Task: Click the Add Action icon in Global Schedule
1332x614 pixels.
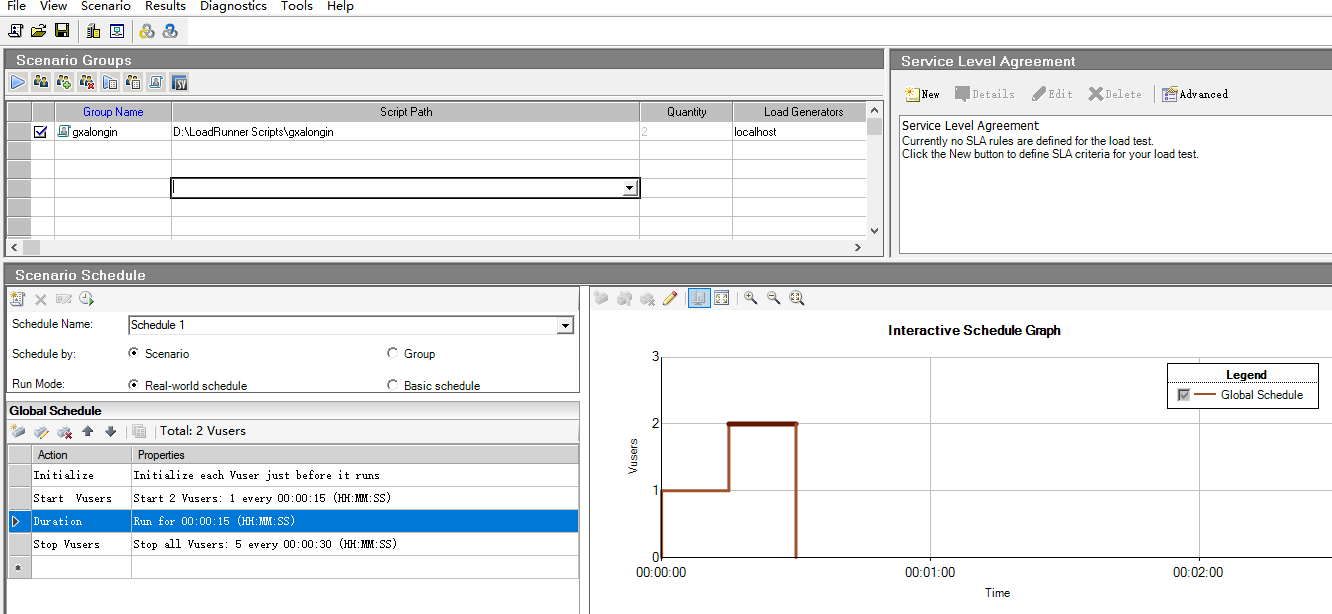Action: click(x=18, y=432)
